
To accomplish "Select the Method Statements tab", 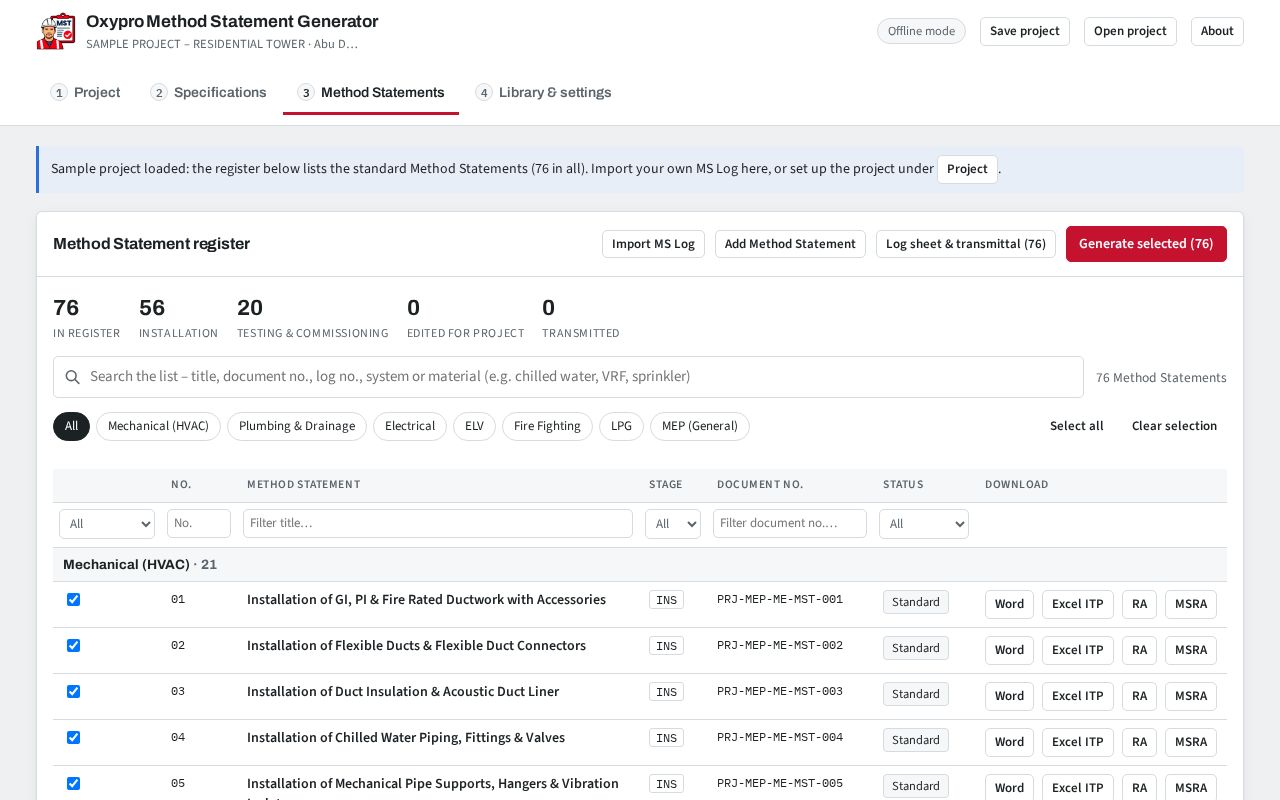I will pos(371,92).
